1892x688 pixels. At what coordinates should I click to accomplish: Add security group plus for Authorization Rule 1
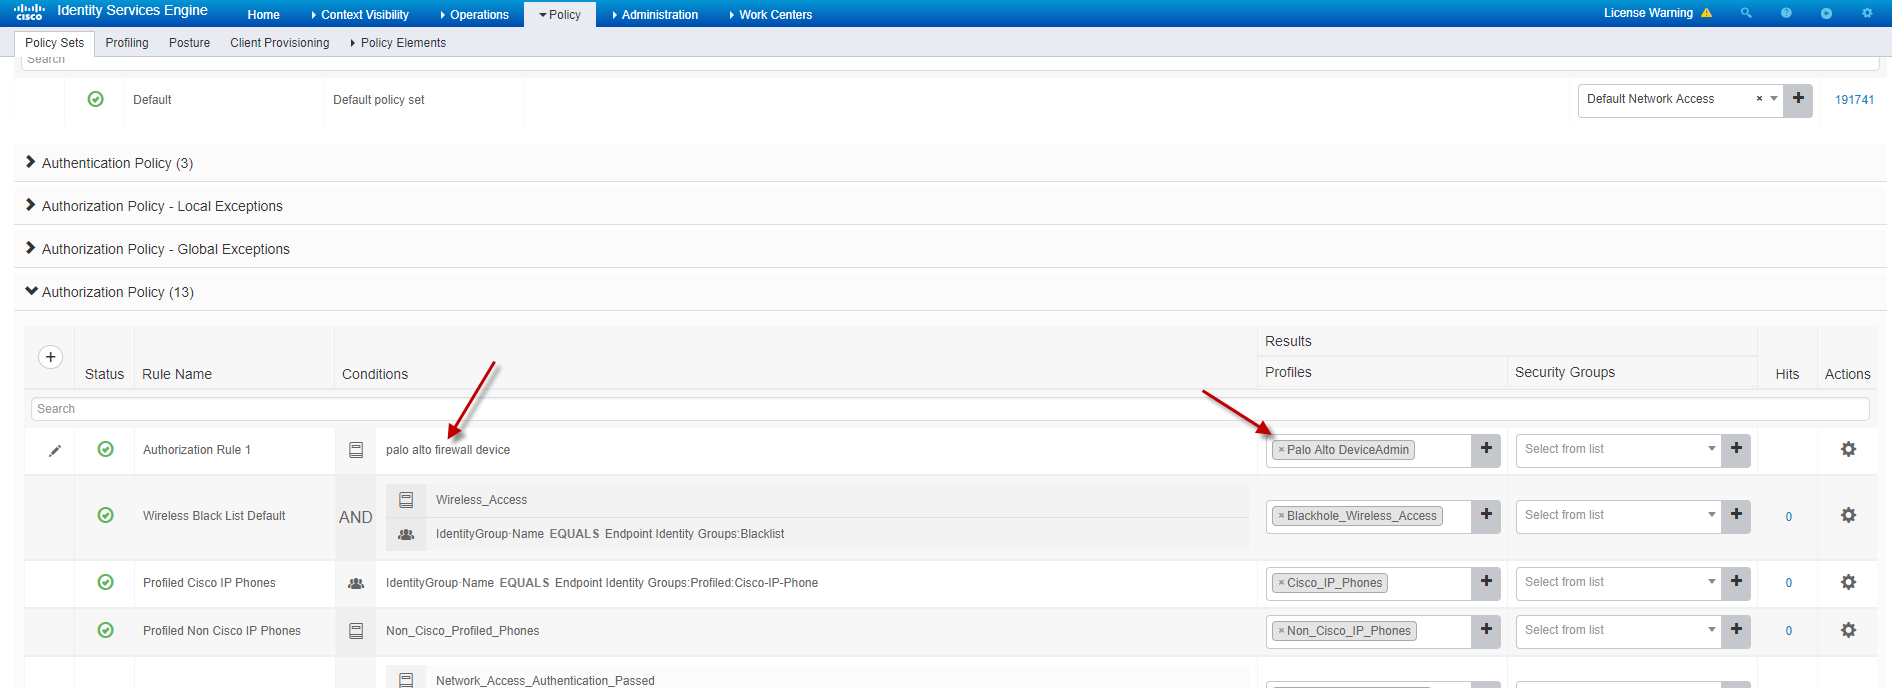pos(1736,449)
